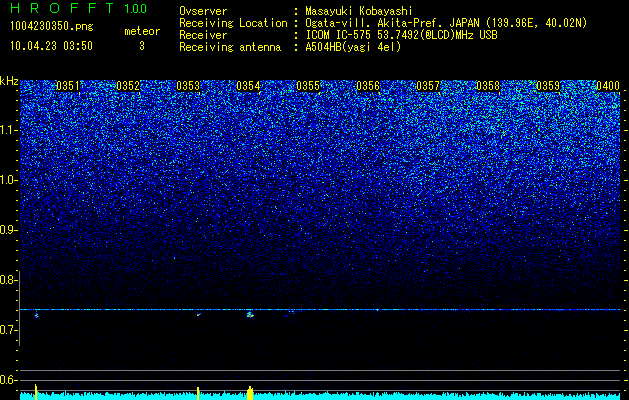Click the 0352 time marker

tap(128, 86)
